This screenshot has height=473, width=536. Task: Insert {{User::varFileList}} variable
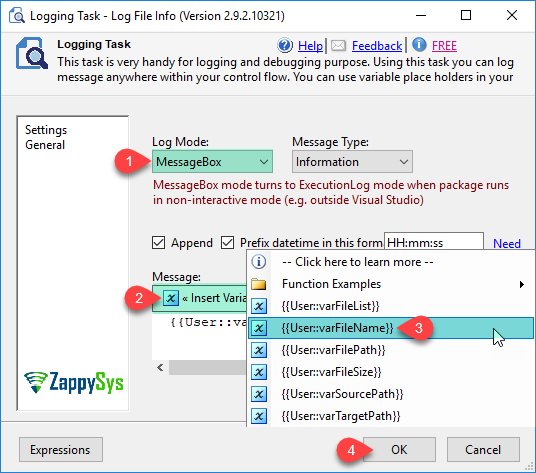point(390,306)
